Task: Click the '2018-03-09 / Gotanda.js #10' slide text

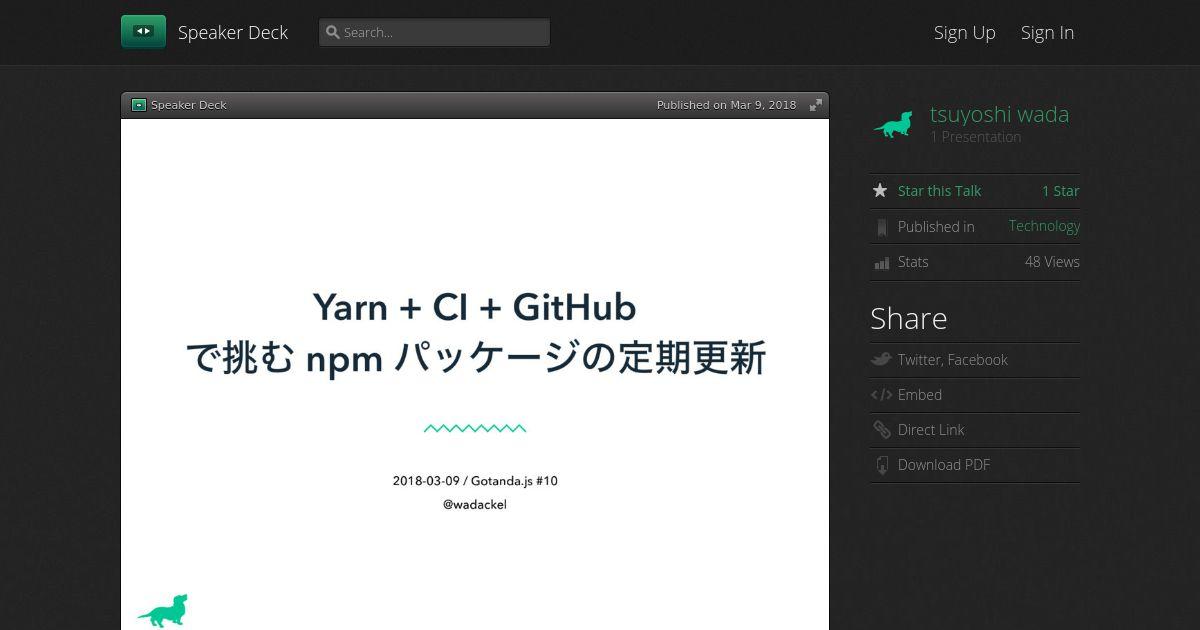Action: [x=475, y=481]
